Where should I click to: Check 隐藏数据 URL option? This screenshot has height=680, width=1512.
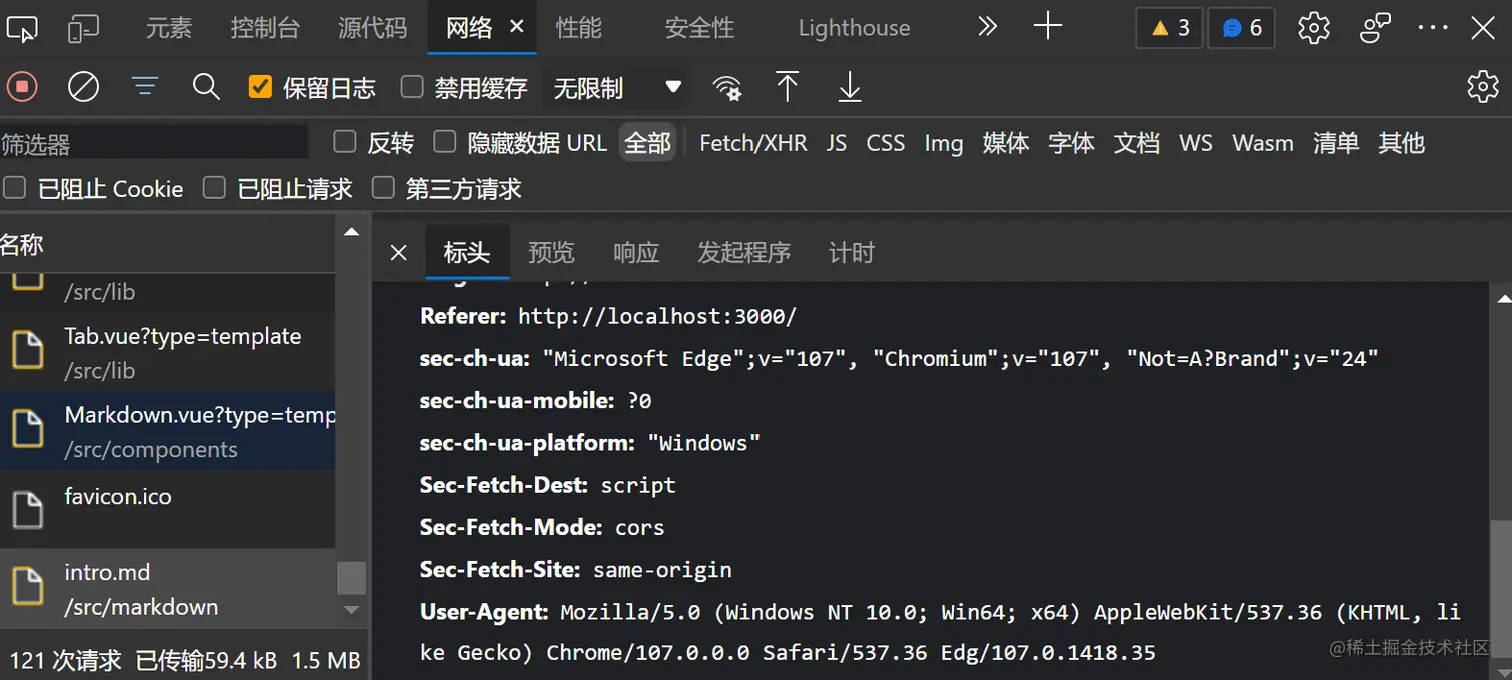tap(445, 142)
